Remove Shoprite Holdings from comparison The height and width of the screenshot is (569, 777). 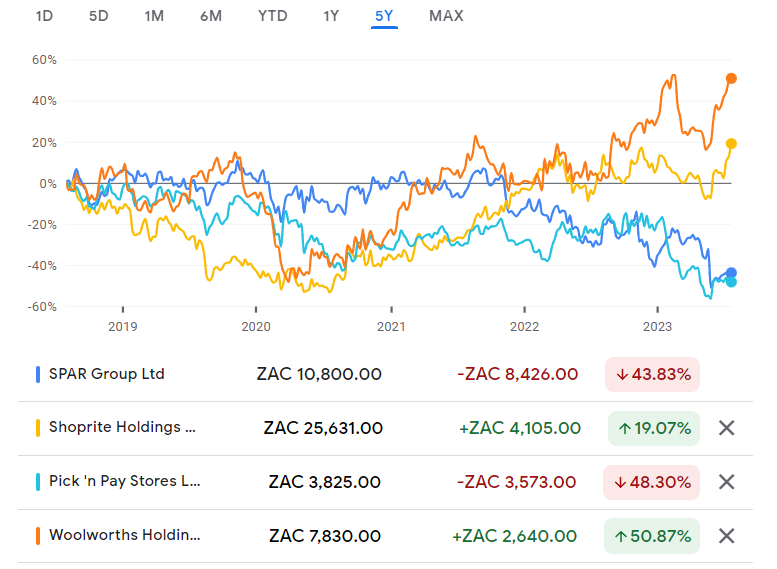coord(726,428)
